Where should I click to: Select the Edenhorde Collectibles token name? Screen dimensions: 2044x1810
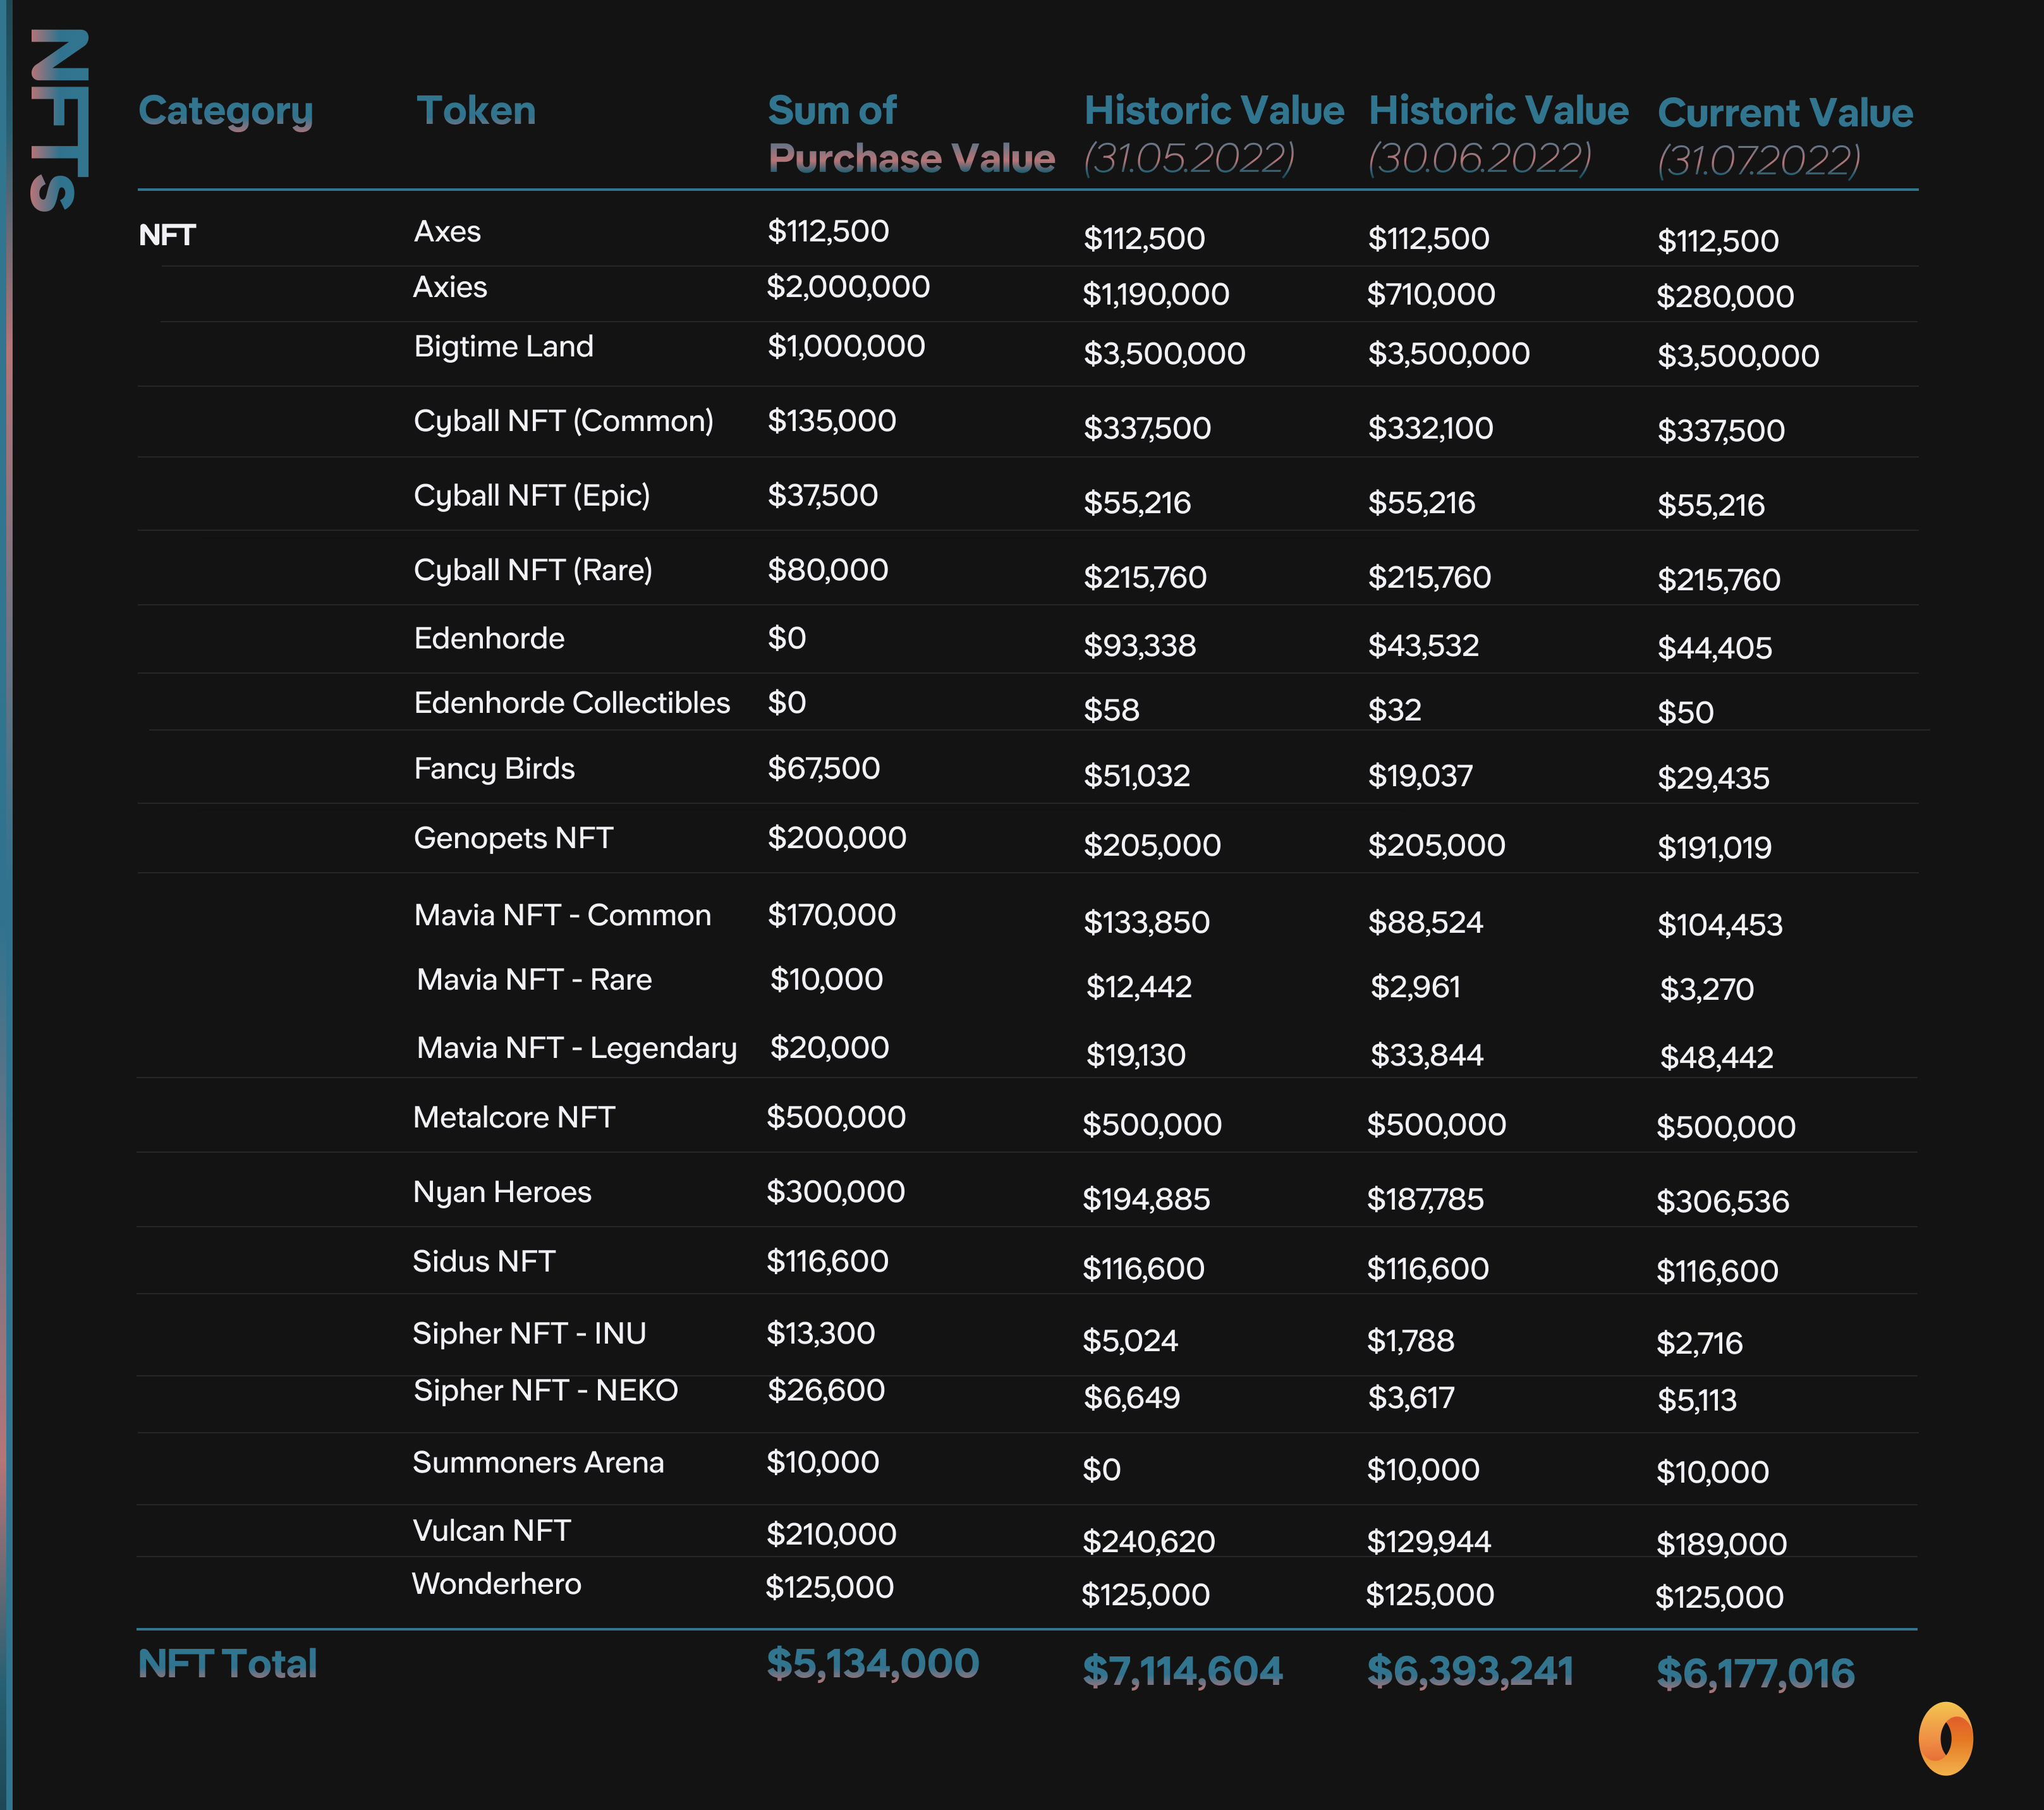(572, 702)
